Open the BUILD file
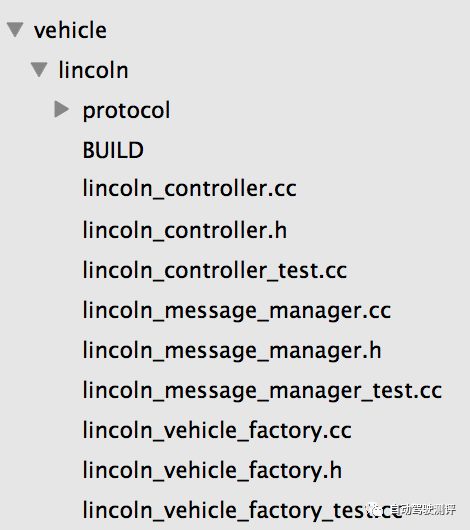Screen dimensions: 470x530 [x=113, y=150]
